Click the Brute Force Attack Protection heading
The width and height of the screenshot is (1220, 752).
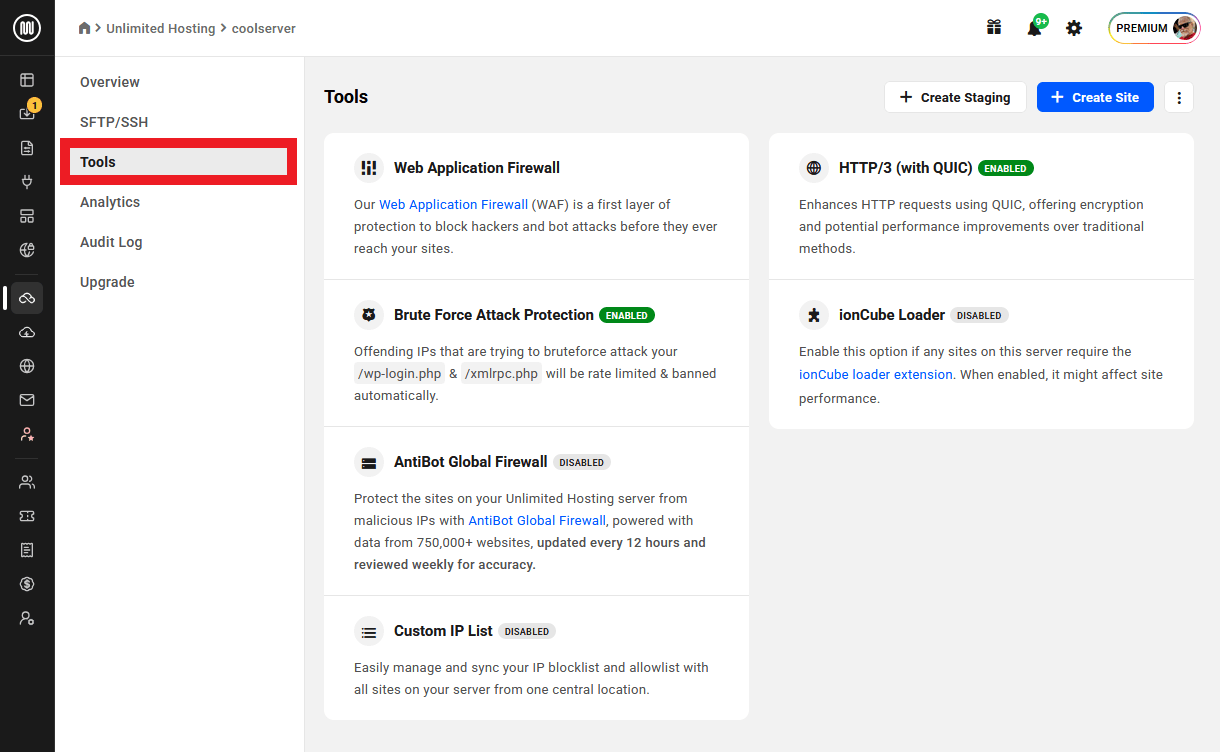pos(494,315)
